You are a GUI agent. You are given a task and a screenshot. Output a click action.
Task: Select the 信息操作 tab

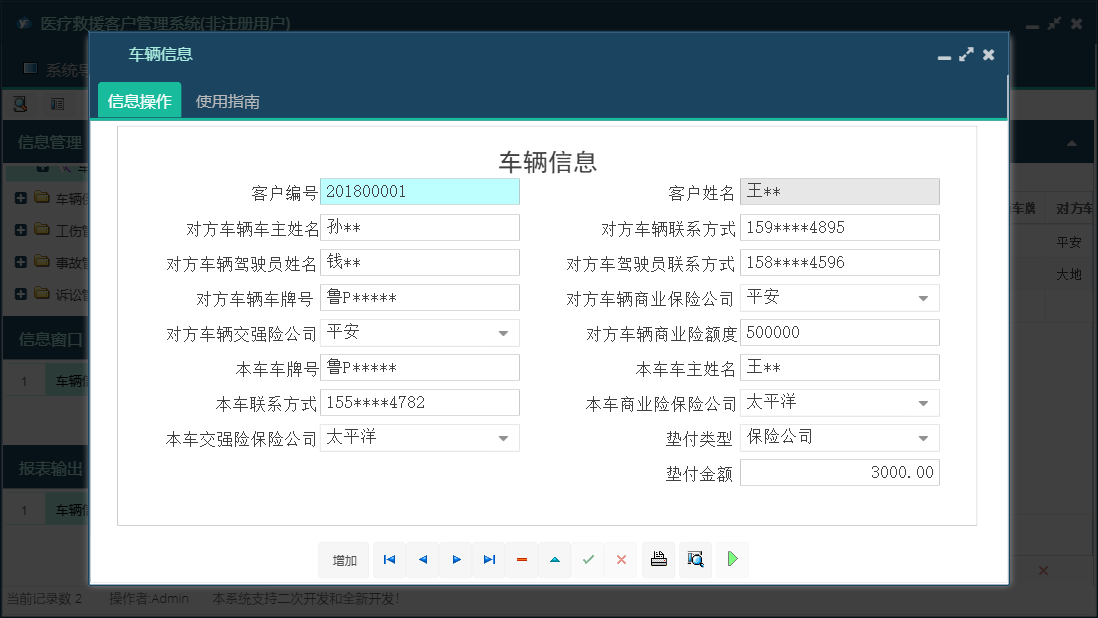(x=138, y=100)
